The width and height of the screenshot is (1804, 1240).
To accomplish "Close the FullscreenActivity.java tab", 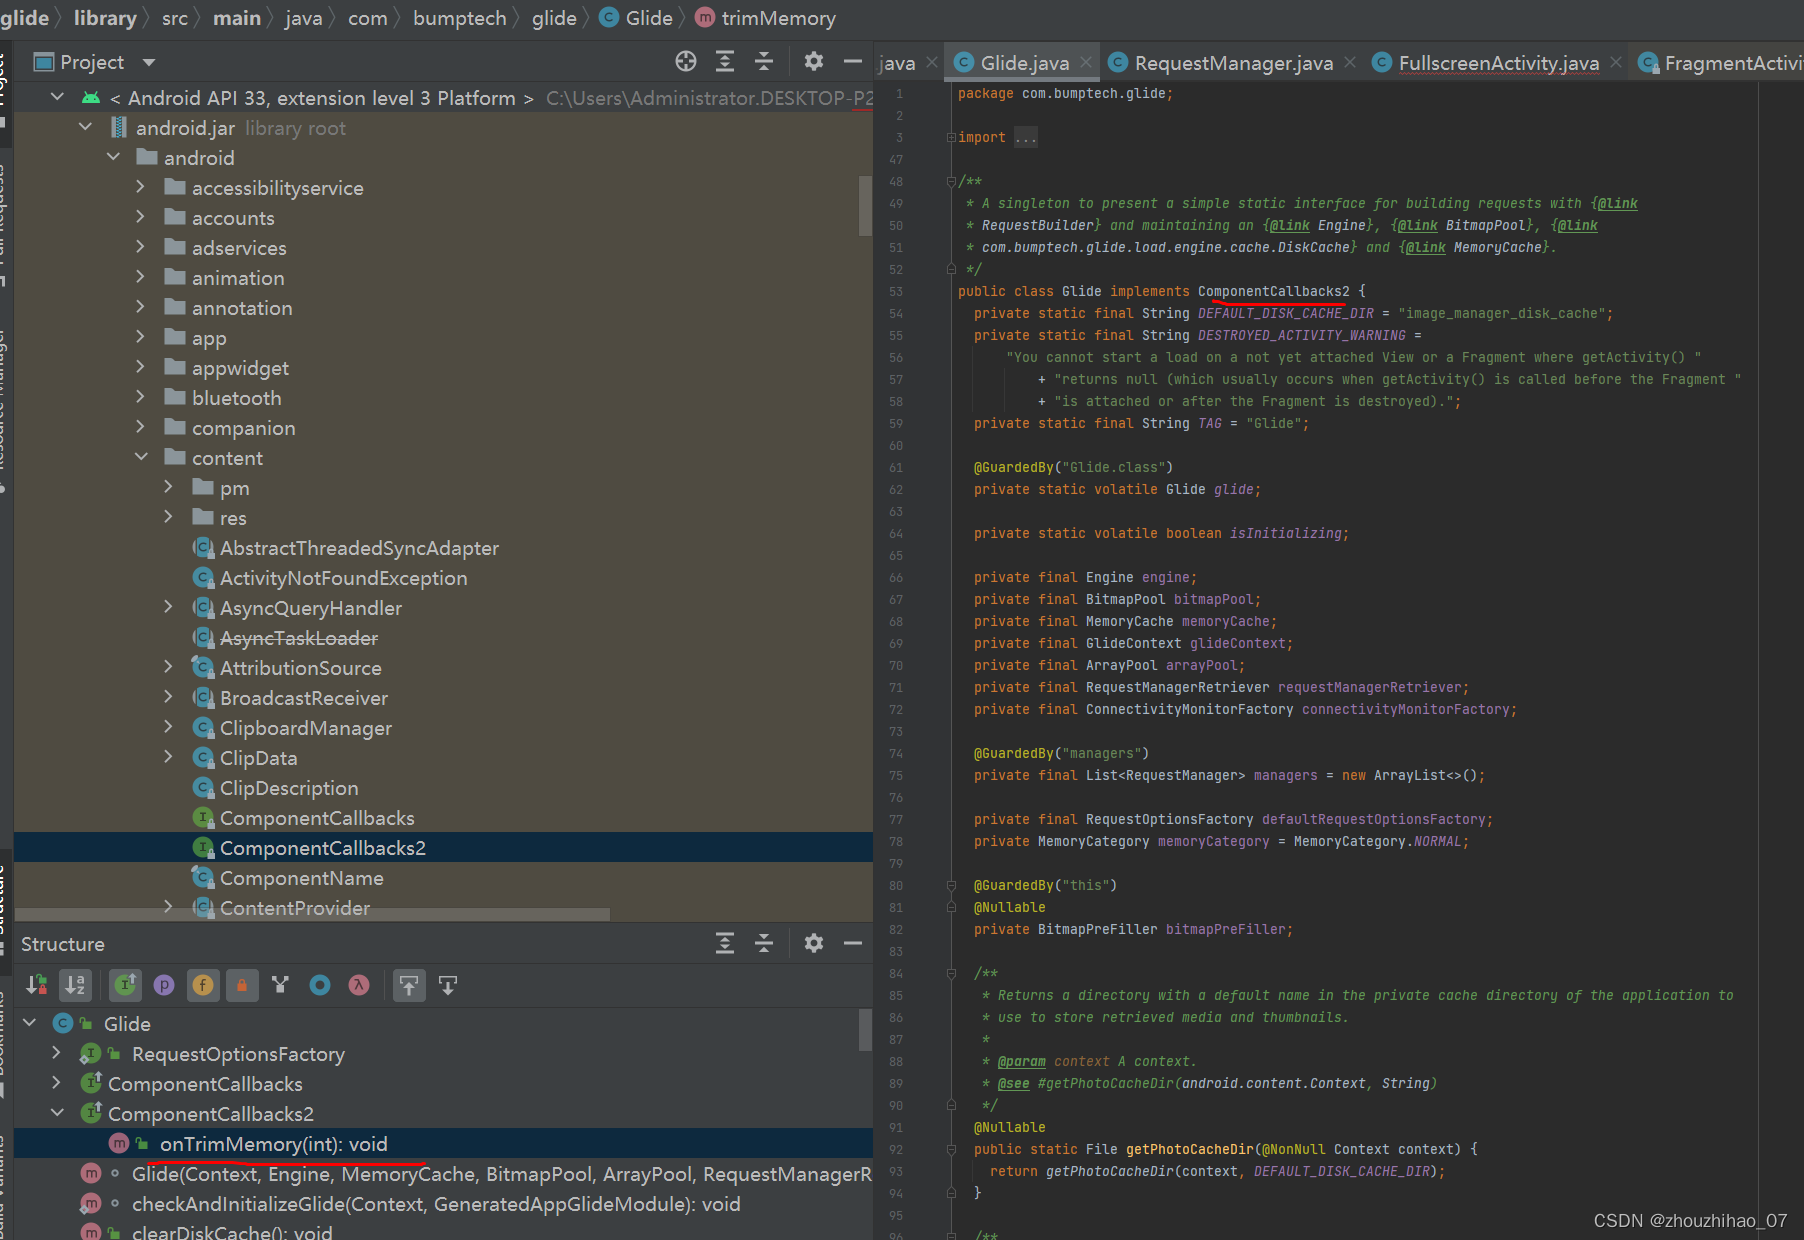I will tap(1615, 63).
